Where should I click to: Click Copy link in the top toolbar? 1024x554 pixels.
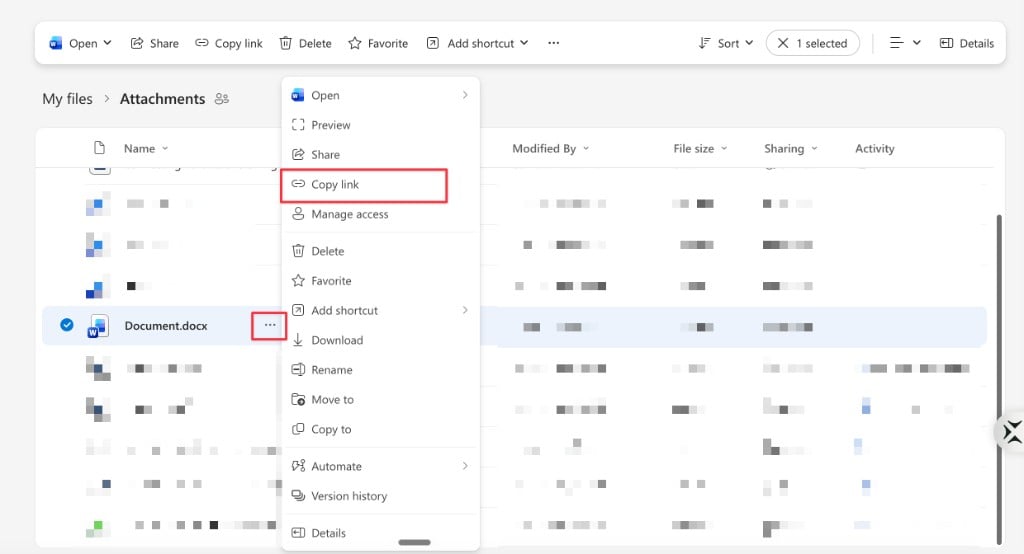pos(229,43)
